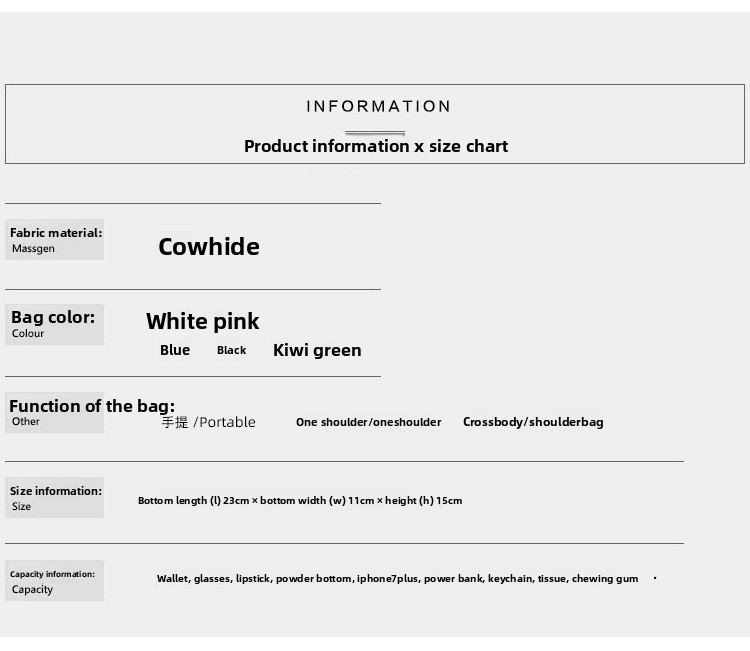Choose the Blue color option
Viewport: 750px width, 651px height.
pyautogui.click(x=175, y=350)
